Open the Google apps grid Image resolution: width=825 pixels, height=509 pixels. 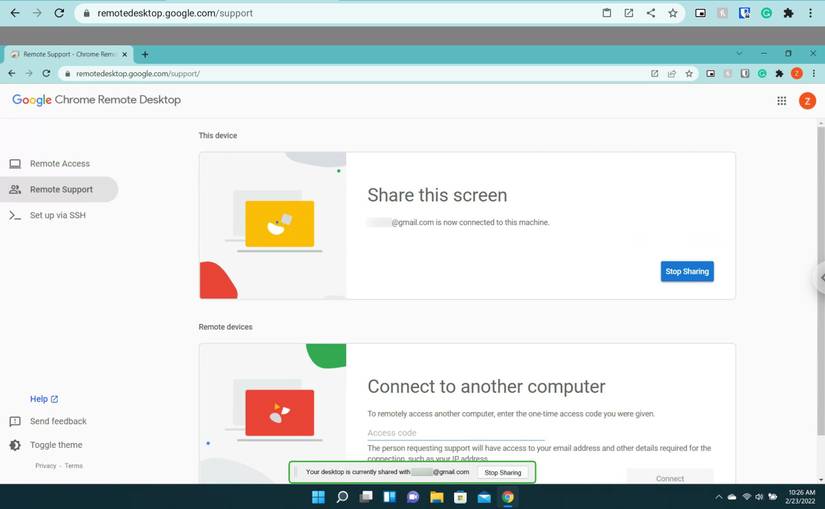(782, 101)
